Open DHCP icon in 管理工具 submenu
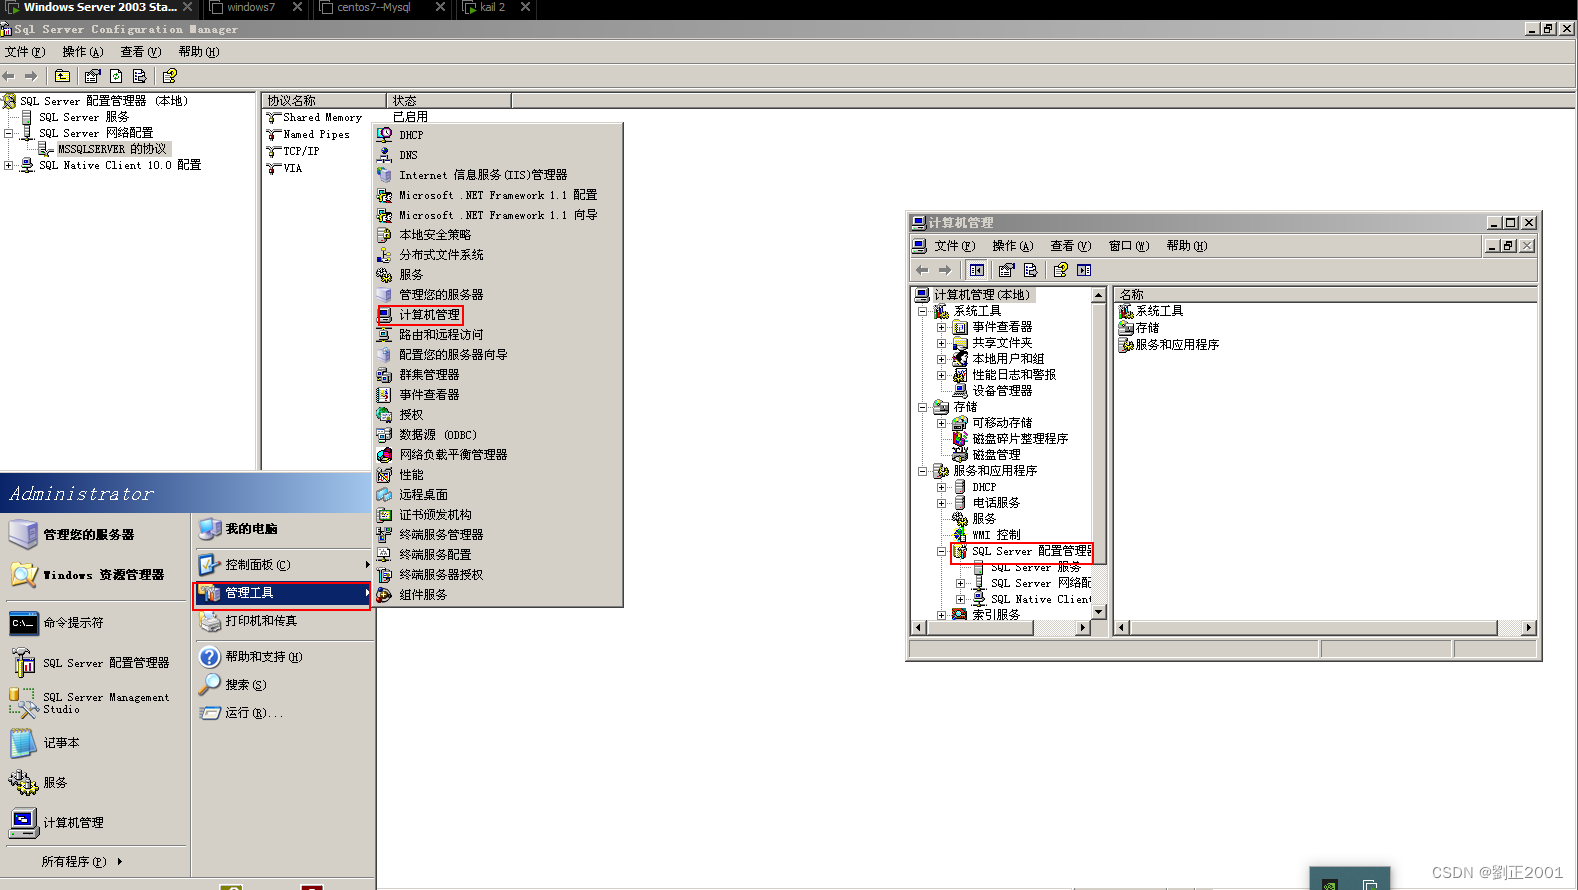1578x890 pixels. pyautogui.click(x=384, y=135)
